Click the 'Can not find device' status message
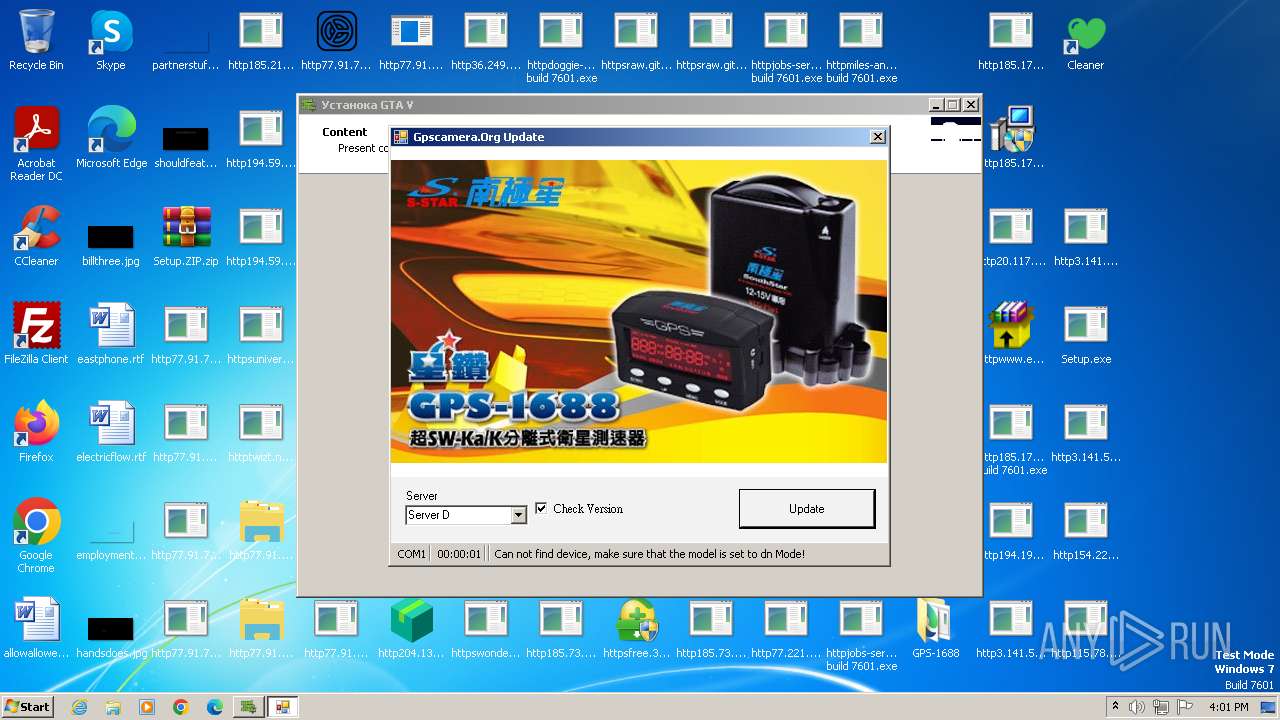1280x720 pixels. pyautogui.click(x=649, y=553)
